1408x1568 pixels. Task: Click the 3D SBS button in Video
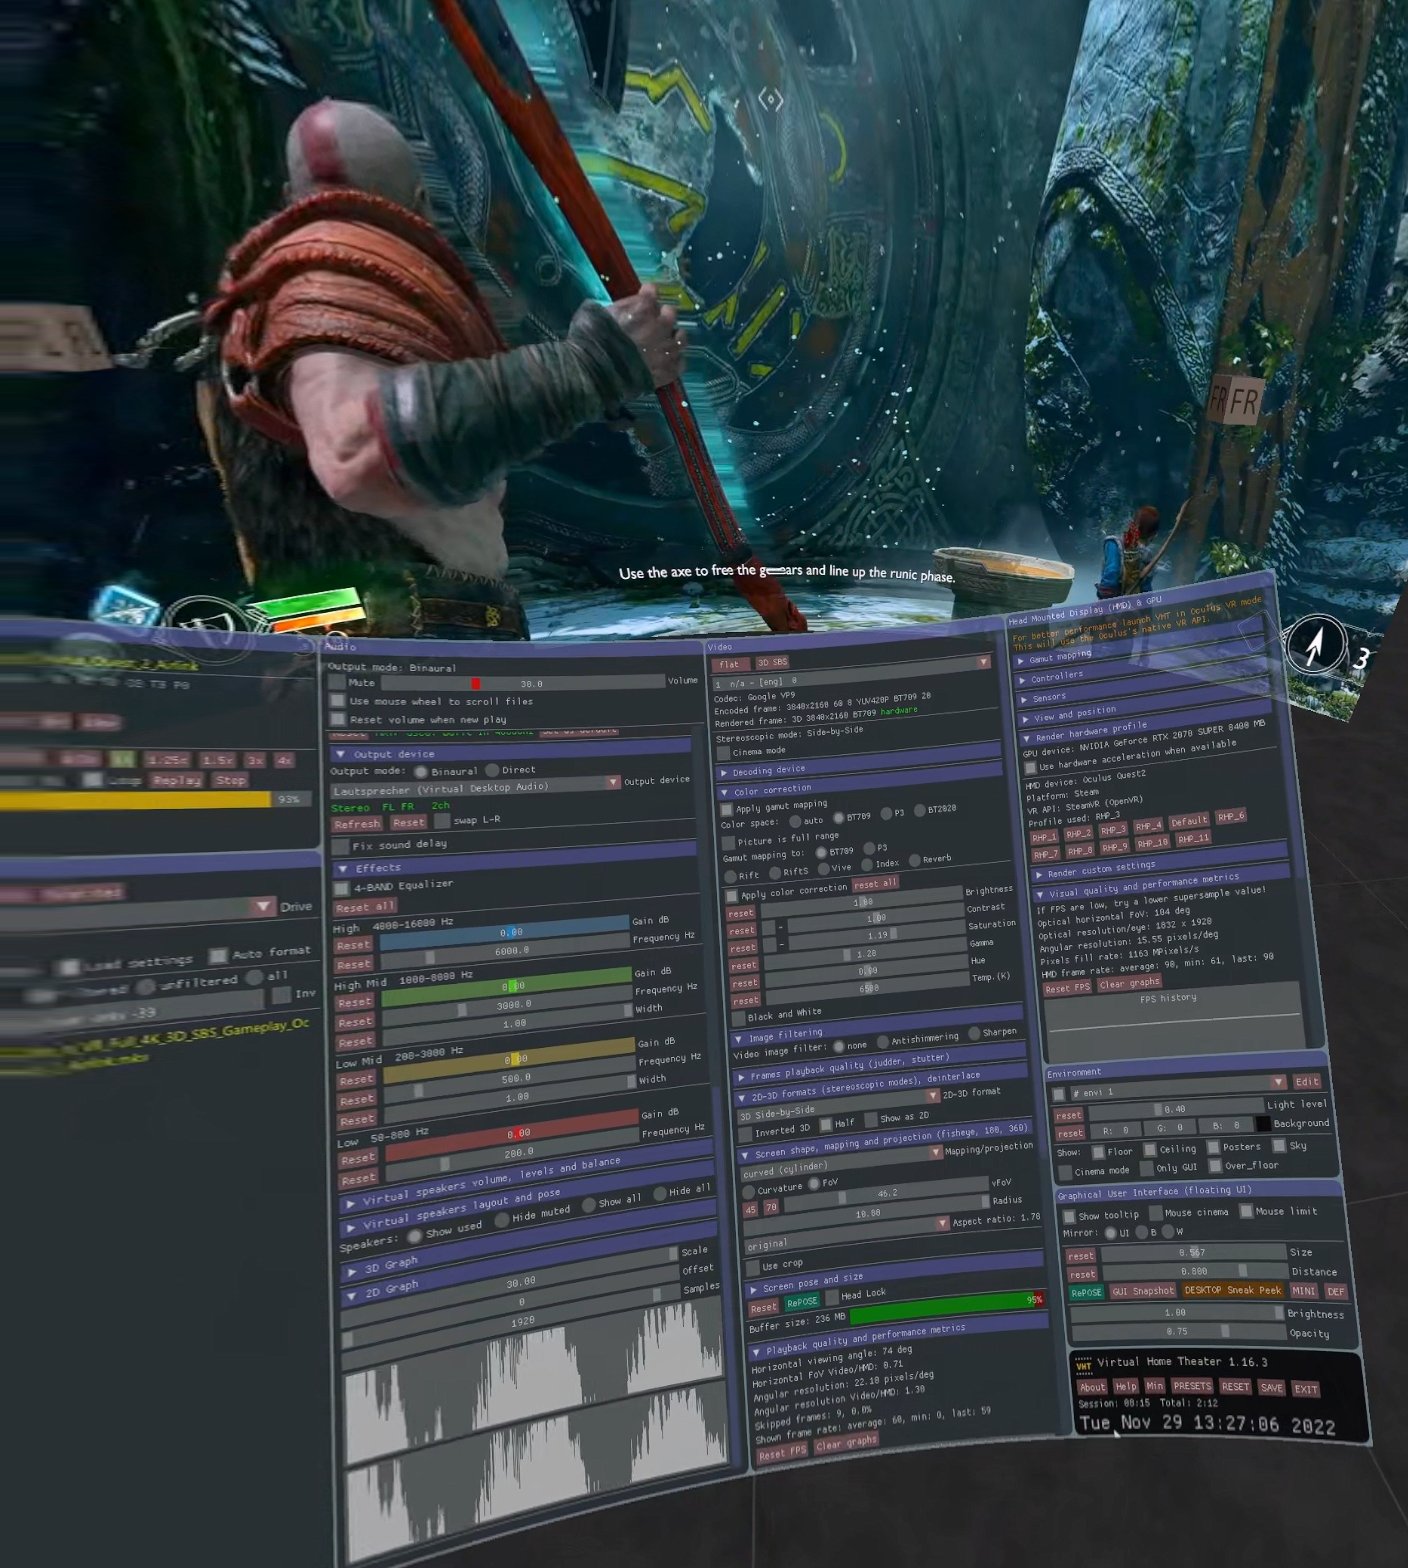pyautogui.click(x=771, y=662)
